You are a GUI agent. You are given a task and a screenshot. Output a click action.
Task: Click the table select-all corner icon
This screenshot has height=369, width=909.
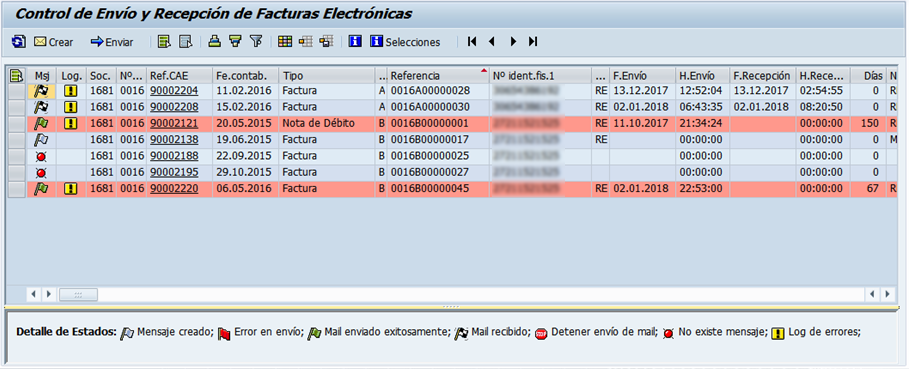tap(16, 75)
